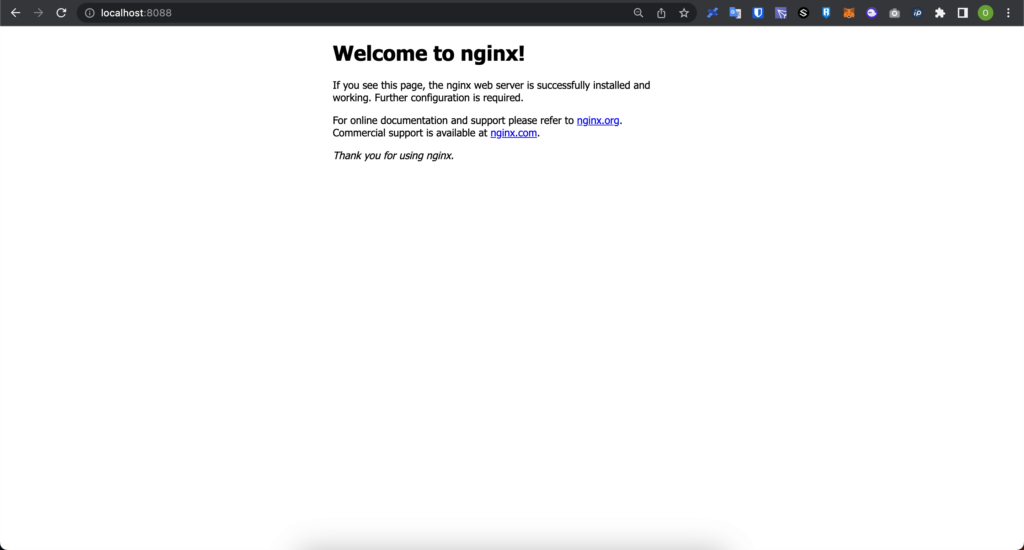Toggle the browser side panel
1024x550 pixels.
[963, 13]
